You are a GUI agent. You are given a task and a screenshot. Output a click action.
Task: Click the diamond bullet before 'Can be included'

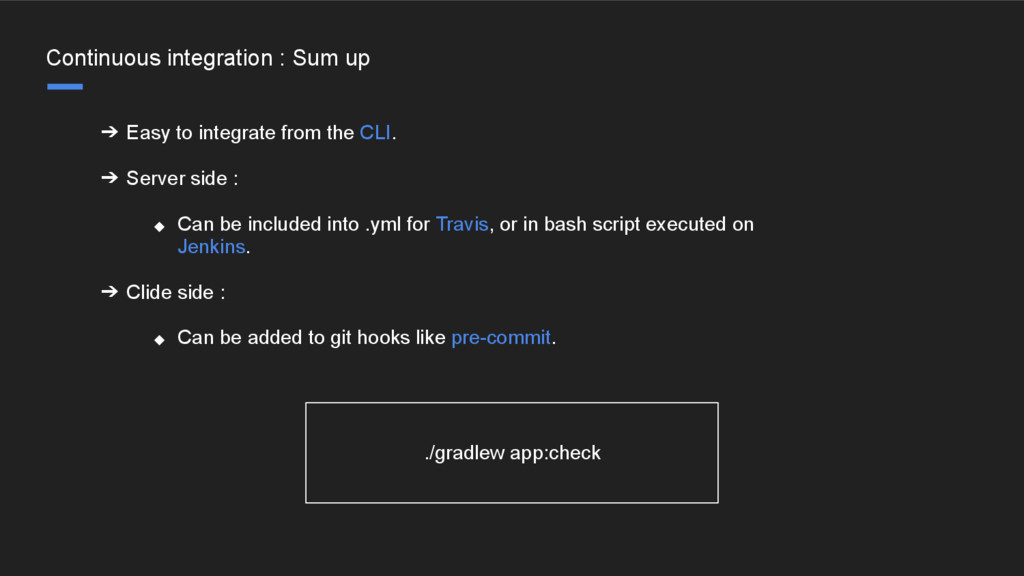click(159, 227)
